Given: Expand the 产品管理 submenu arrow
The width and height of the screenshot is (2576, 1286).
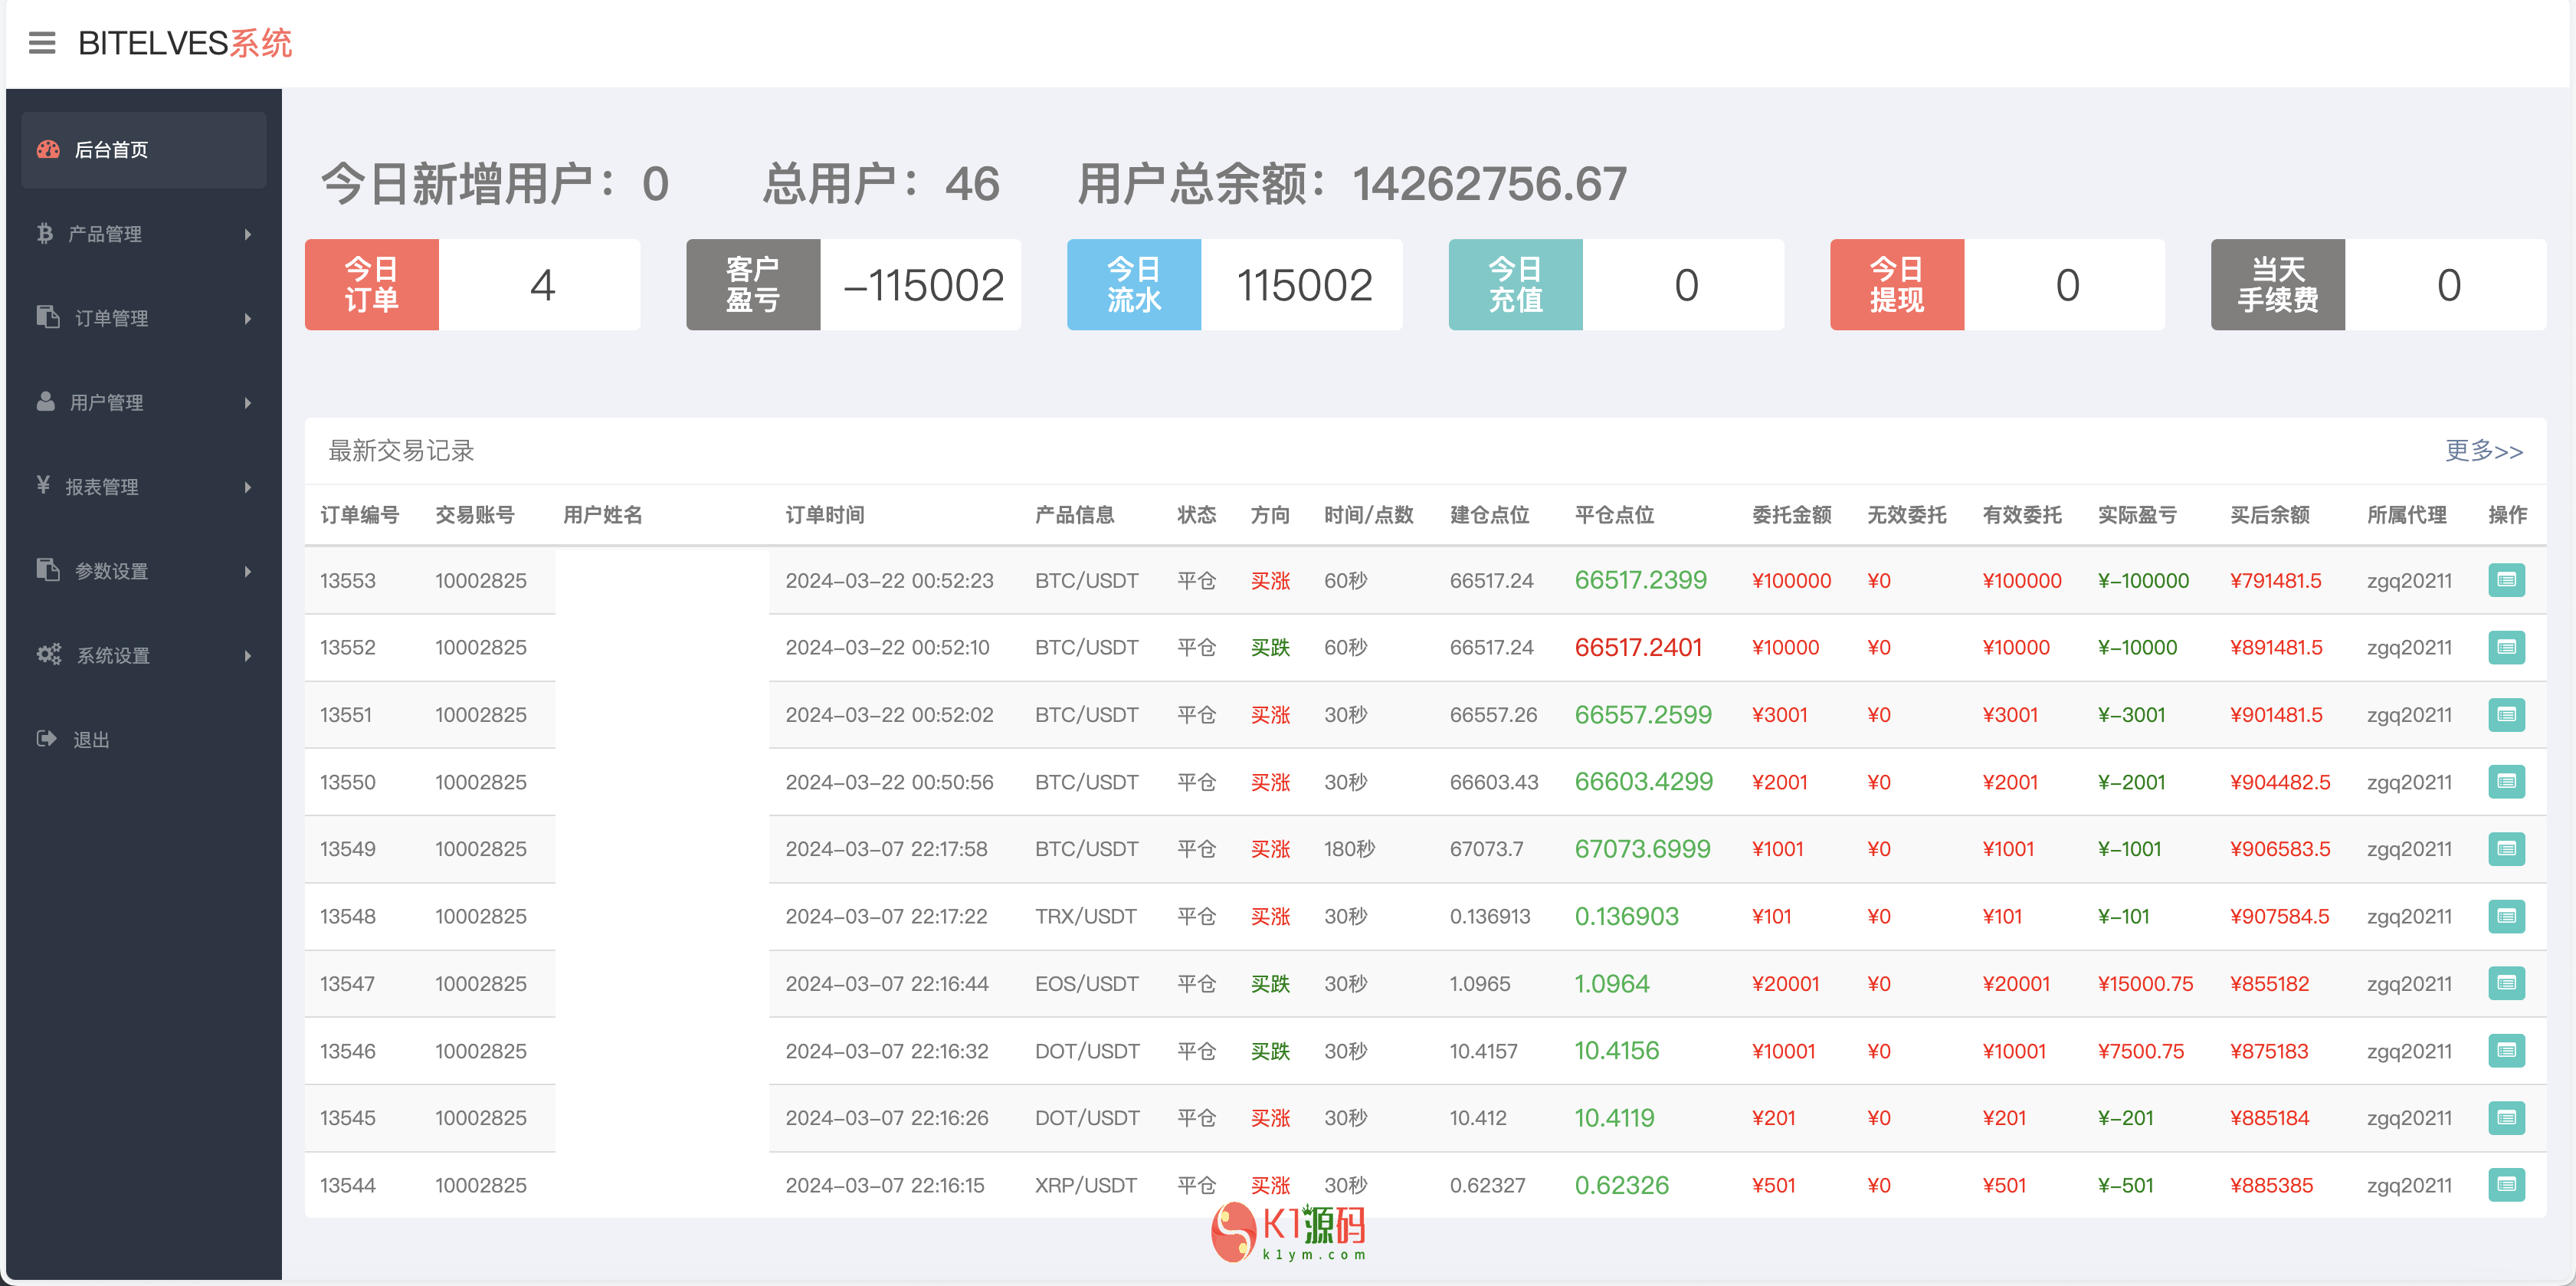Looking at the screenshot, I should pyautogui.click(x=248, y=234).
